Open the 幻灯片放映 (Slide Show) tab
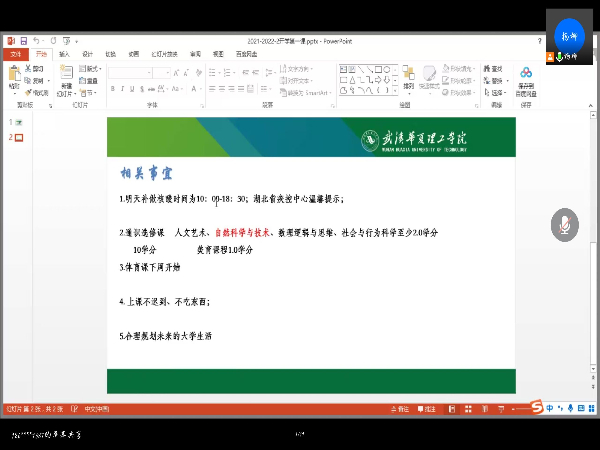 pos(165,54)
